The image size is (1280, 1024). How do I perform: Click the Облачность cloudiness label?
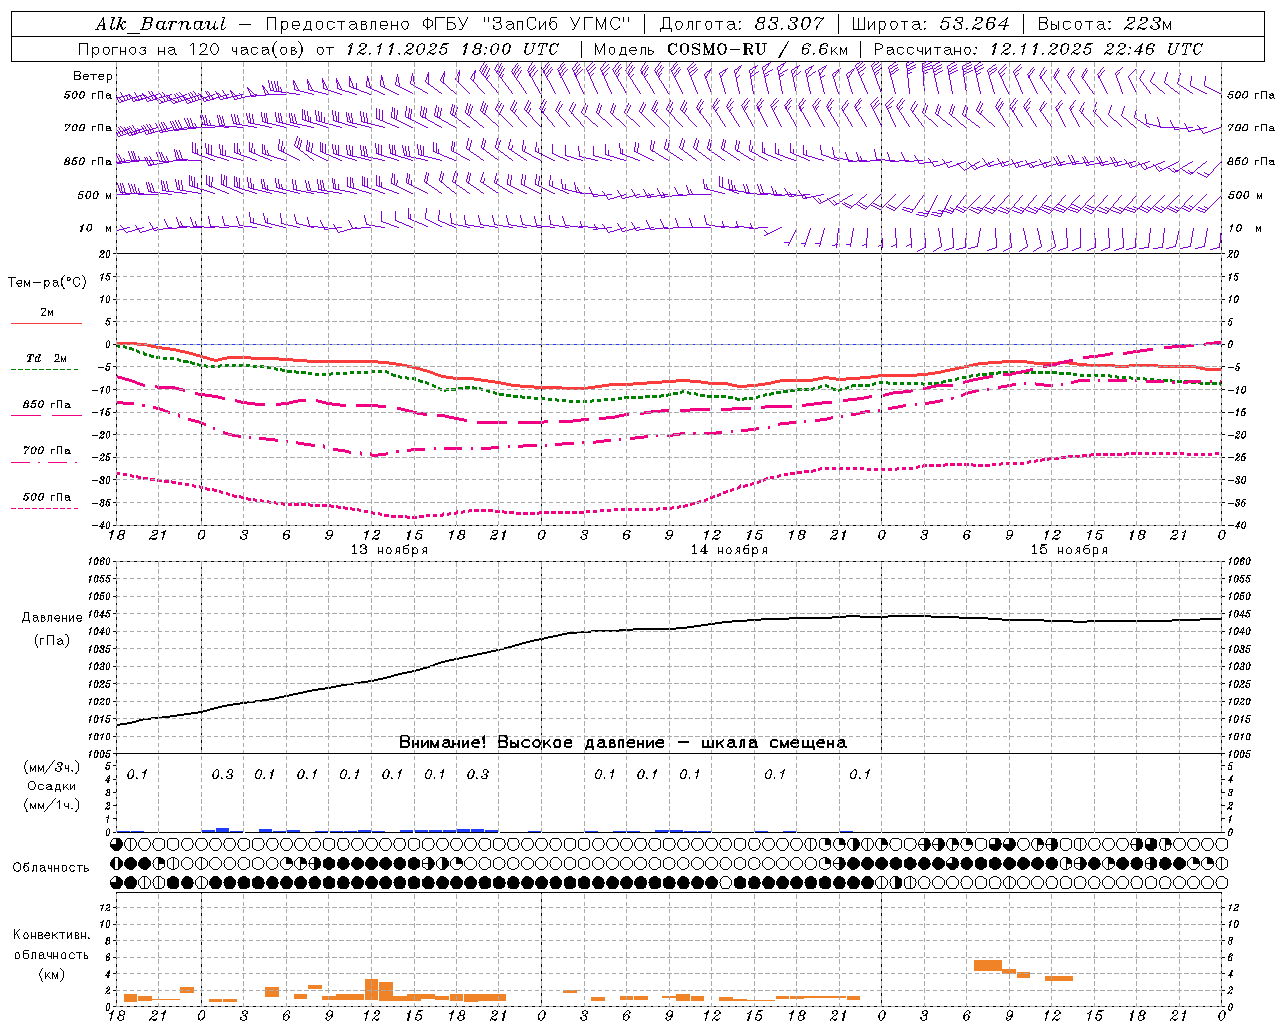tap(51, 868)
